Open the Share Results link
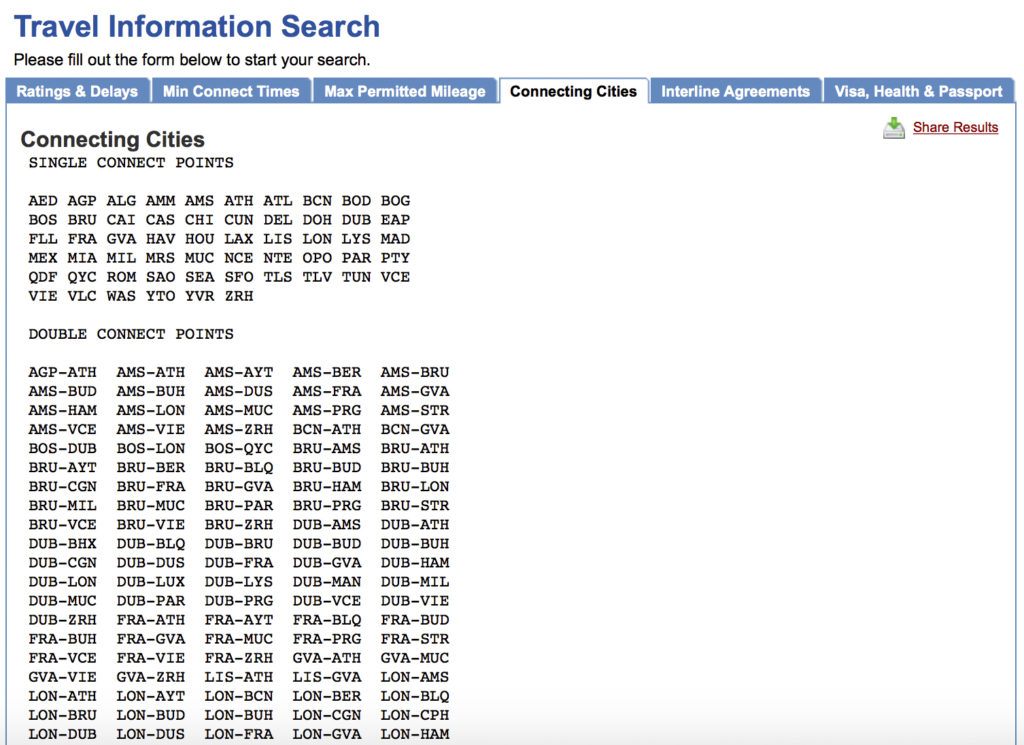The image size is (1024, 745). pos(955,127)
